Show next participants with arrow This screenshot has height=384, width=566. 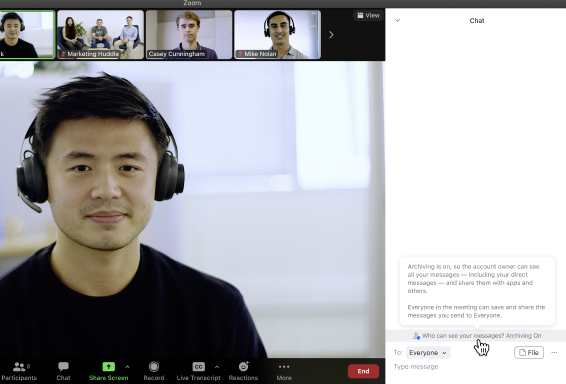(x=331, y=35)
